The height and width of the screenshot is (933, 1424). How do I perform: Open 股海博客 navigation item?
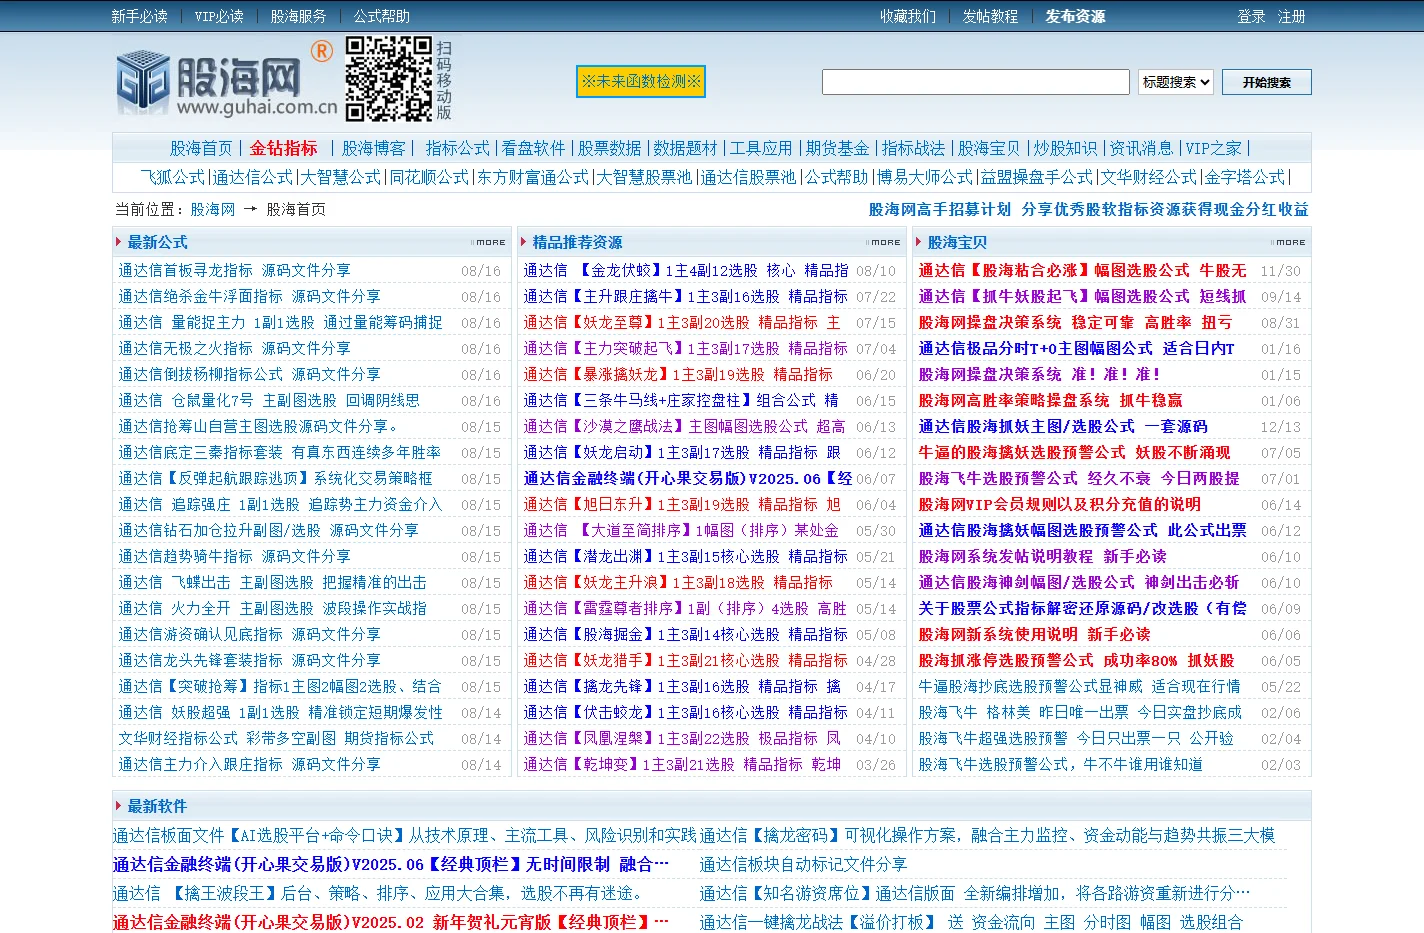pyautogui.click(x=373, y=148)
